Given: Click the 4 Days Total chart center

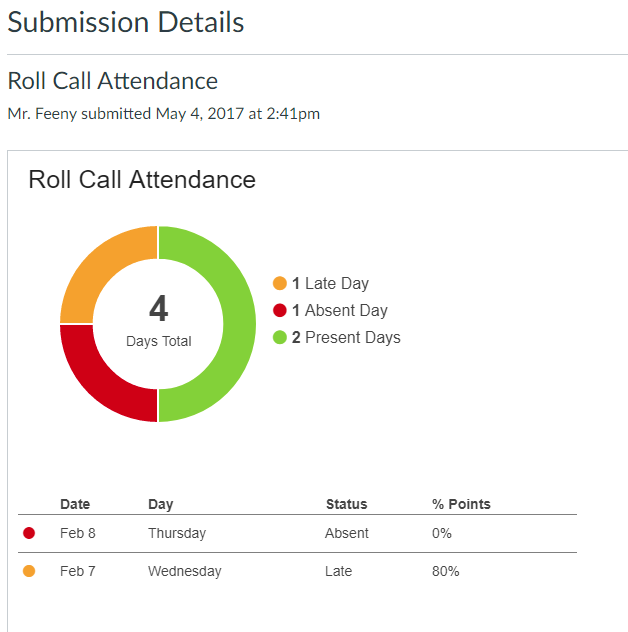Looking at the screenshot, I should point(158,320).
